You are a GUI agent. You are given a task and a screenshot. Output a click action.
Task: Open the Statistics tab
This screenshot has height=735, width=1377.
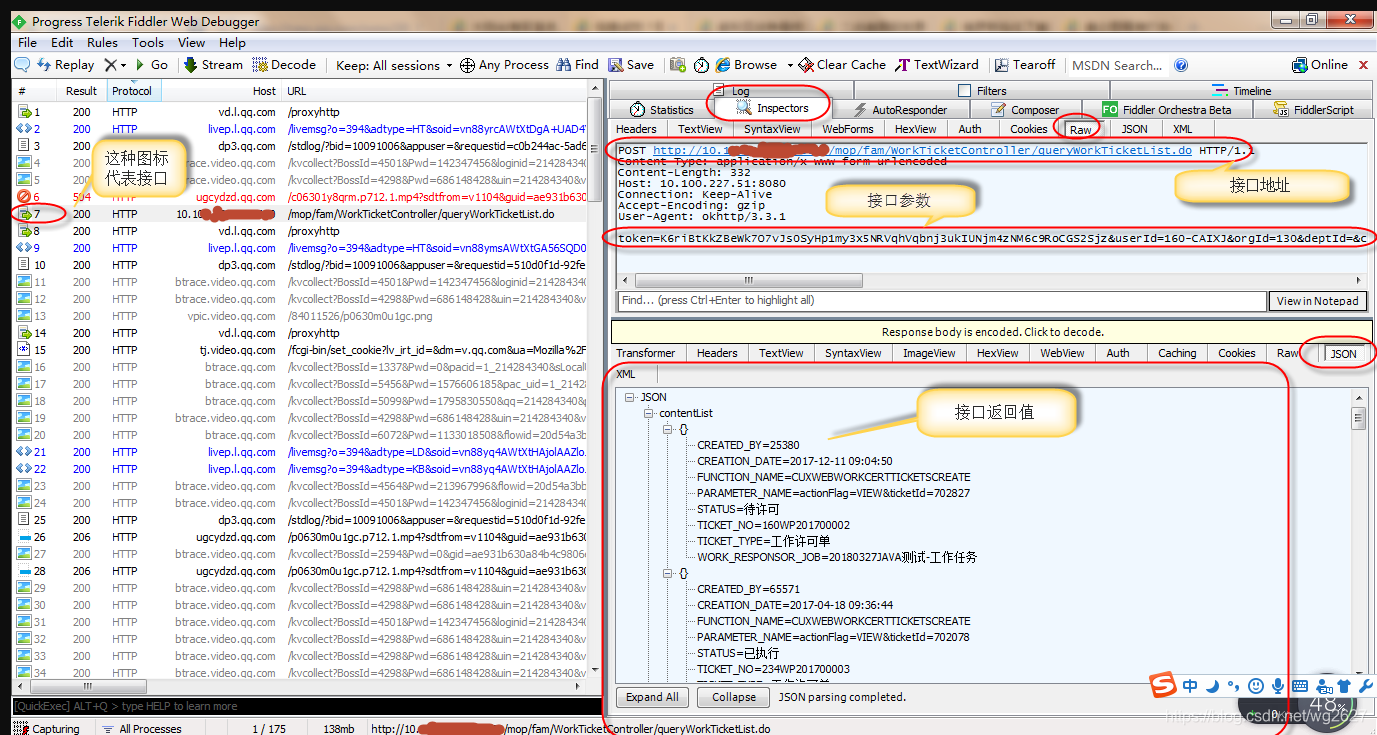[x=662, y=110]
